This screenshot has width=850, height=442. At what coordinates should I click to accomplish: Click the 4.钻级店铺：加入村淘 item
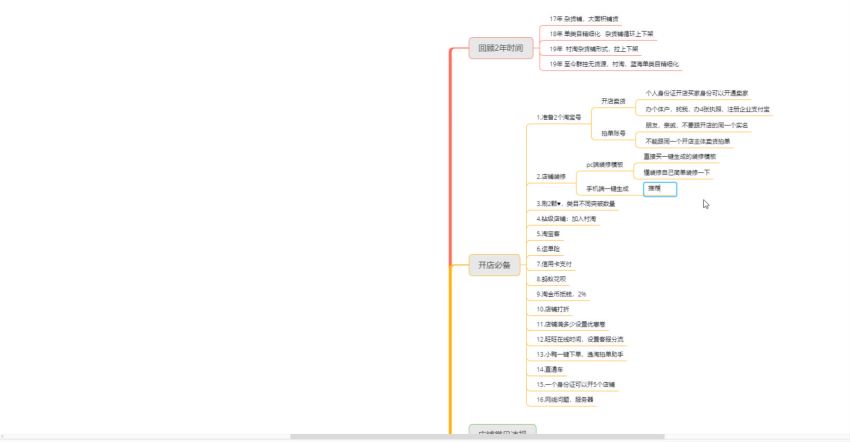coord(567,218)
